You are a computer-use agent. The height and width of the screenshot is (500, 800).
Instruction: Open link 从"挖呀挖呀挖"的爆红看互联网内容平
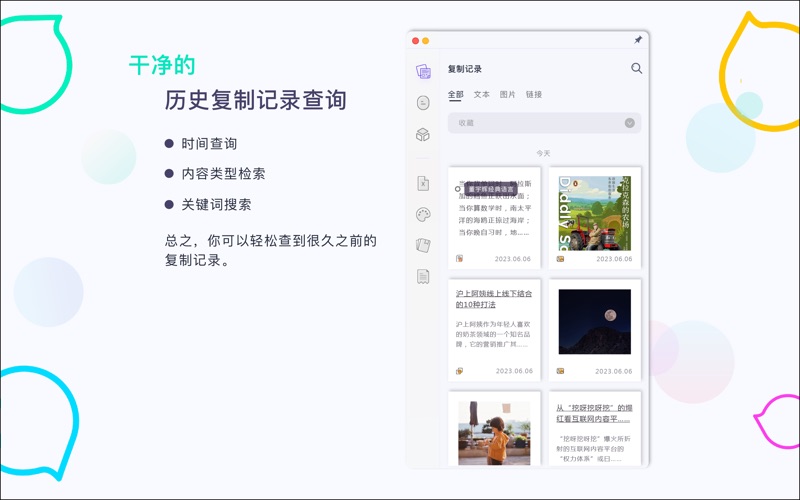pyautogui.click(x=594, y=413)
